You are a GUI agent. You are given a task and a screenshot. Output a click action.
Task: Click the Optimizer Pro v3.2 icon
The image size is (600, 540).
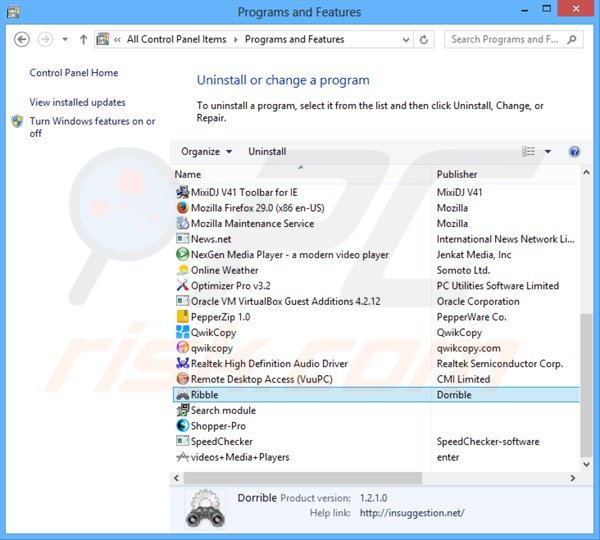[x=183, y=285]
